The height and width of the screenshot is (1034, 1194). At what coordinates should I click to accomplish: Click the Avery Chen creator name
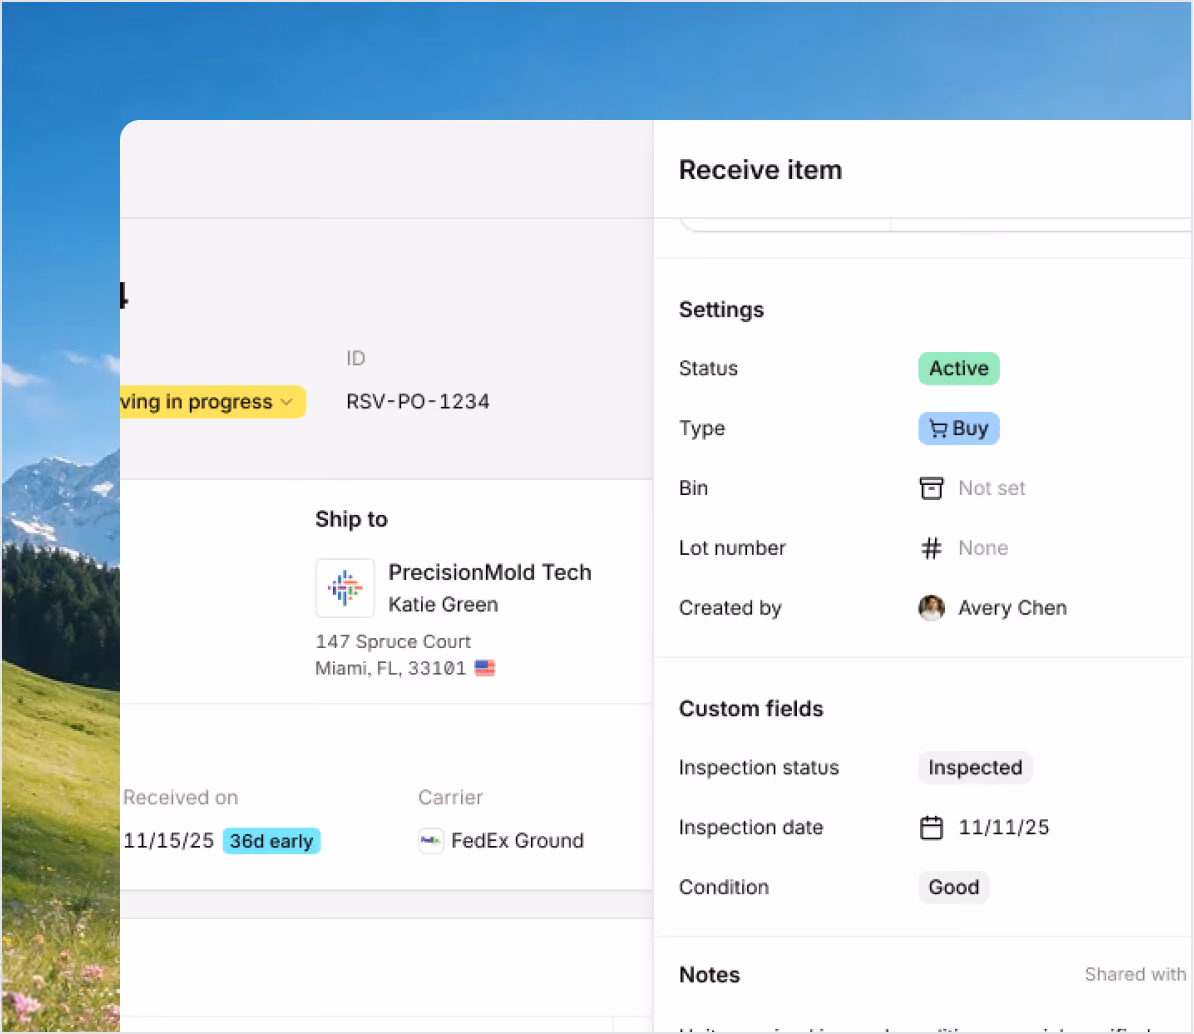click(1012, 608)
